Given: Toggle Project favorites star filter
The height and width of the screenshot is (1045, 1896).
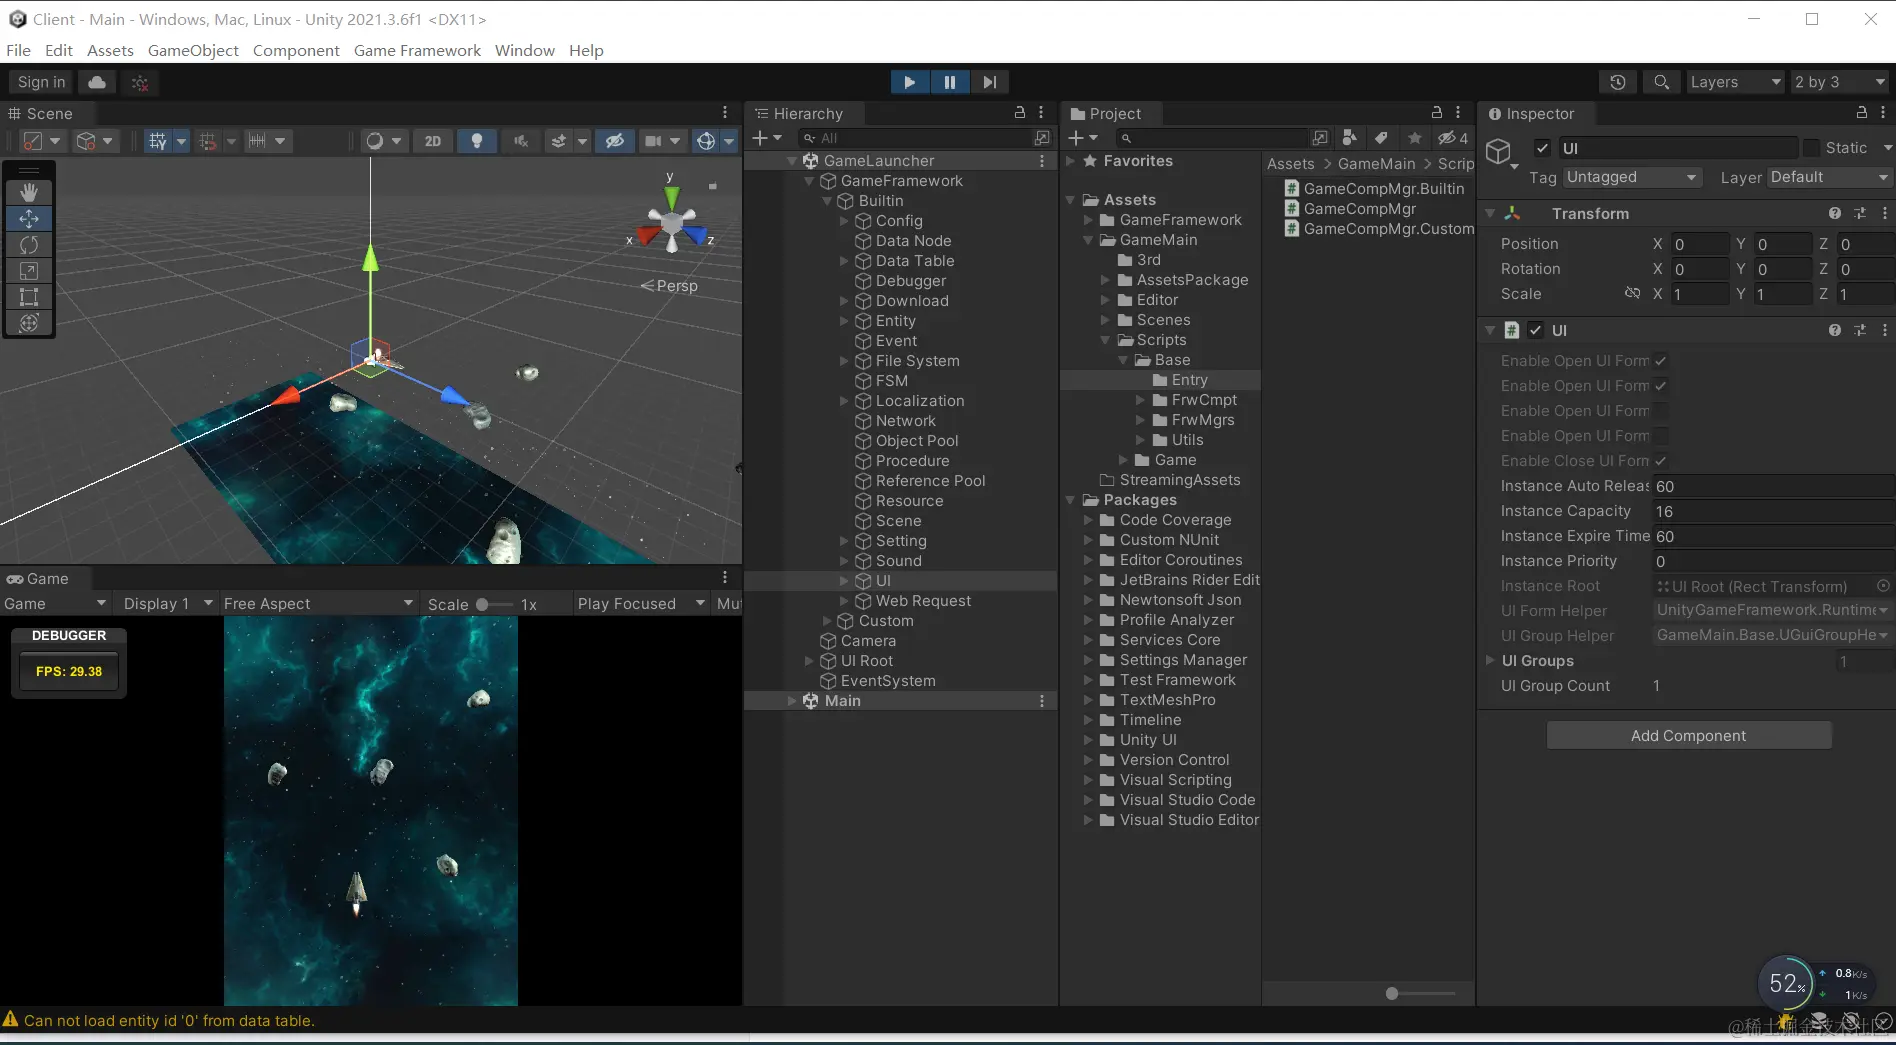Looking at the screenshot, I should coord(1414,138).
